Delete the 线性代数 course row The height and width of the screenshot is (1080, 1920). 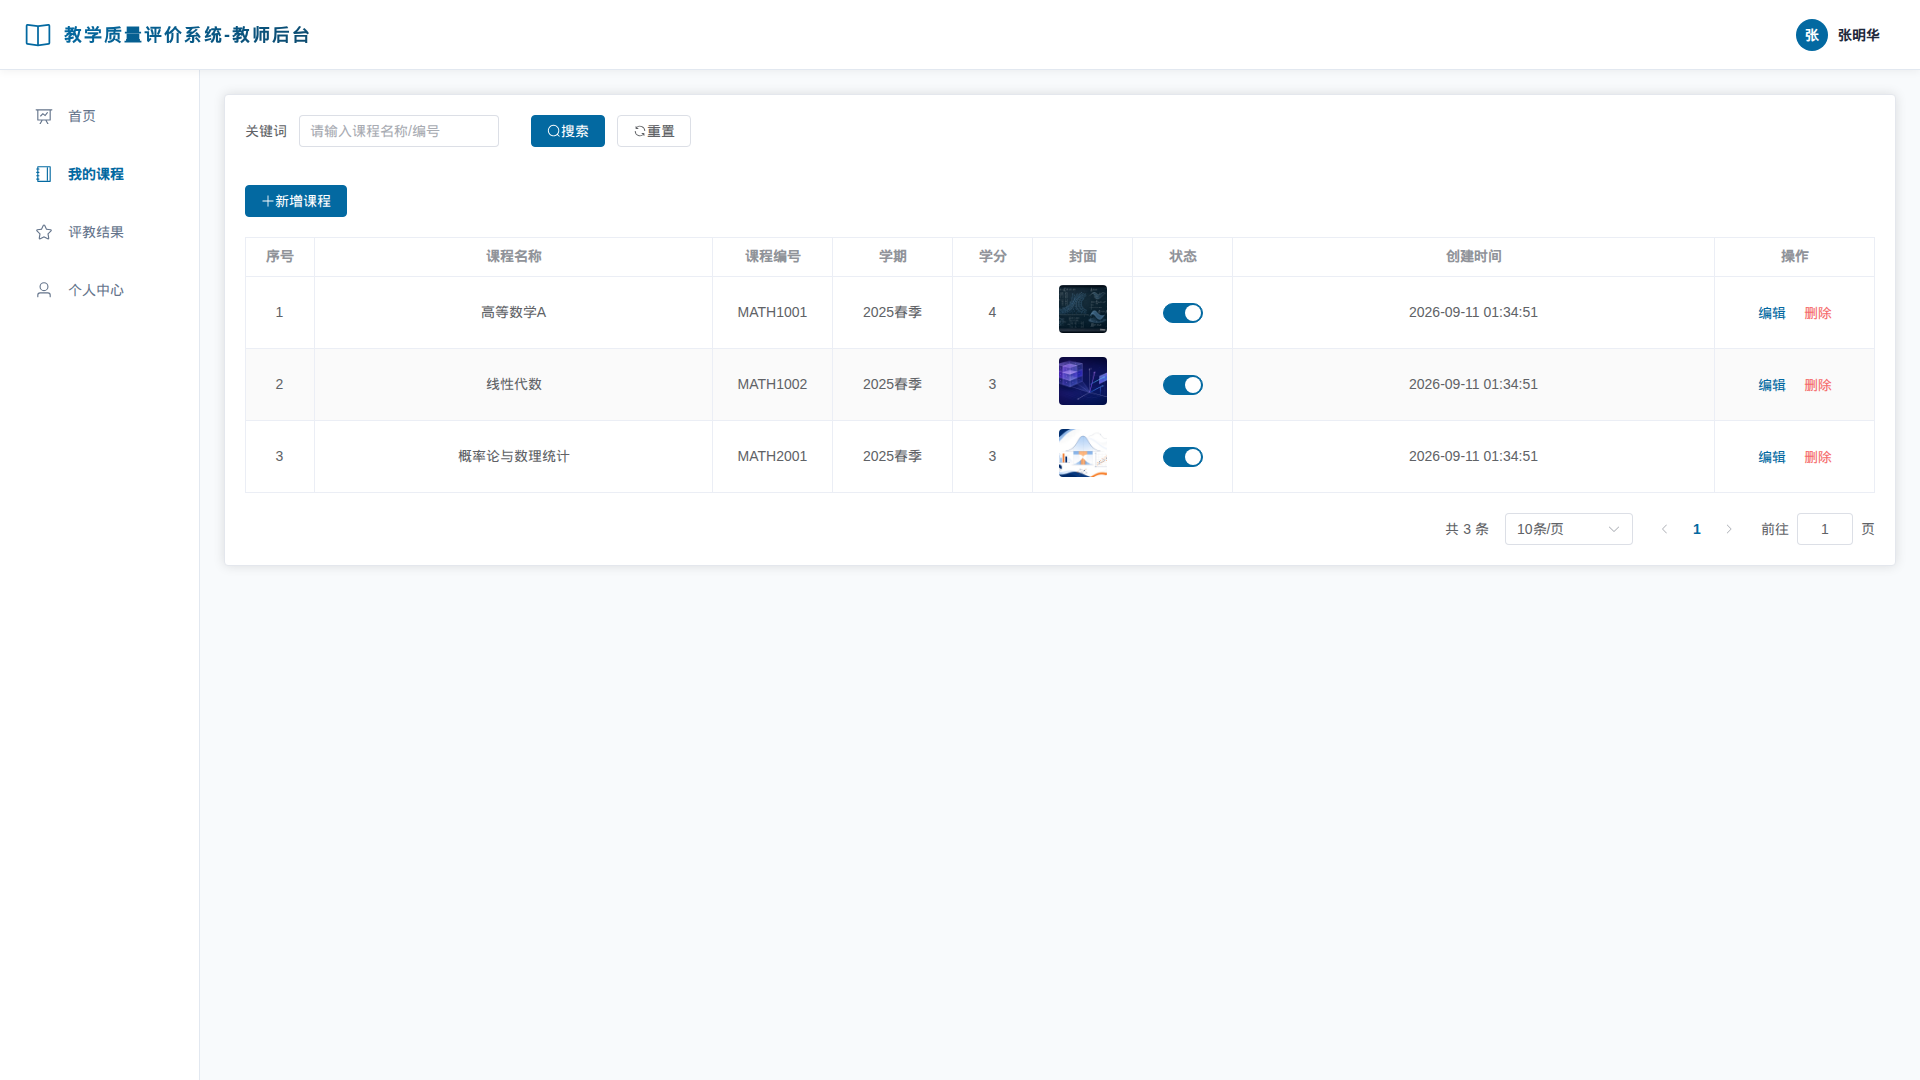click(1818, 385)
